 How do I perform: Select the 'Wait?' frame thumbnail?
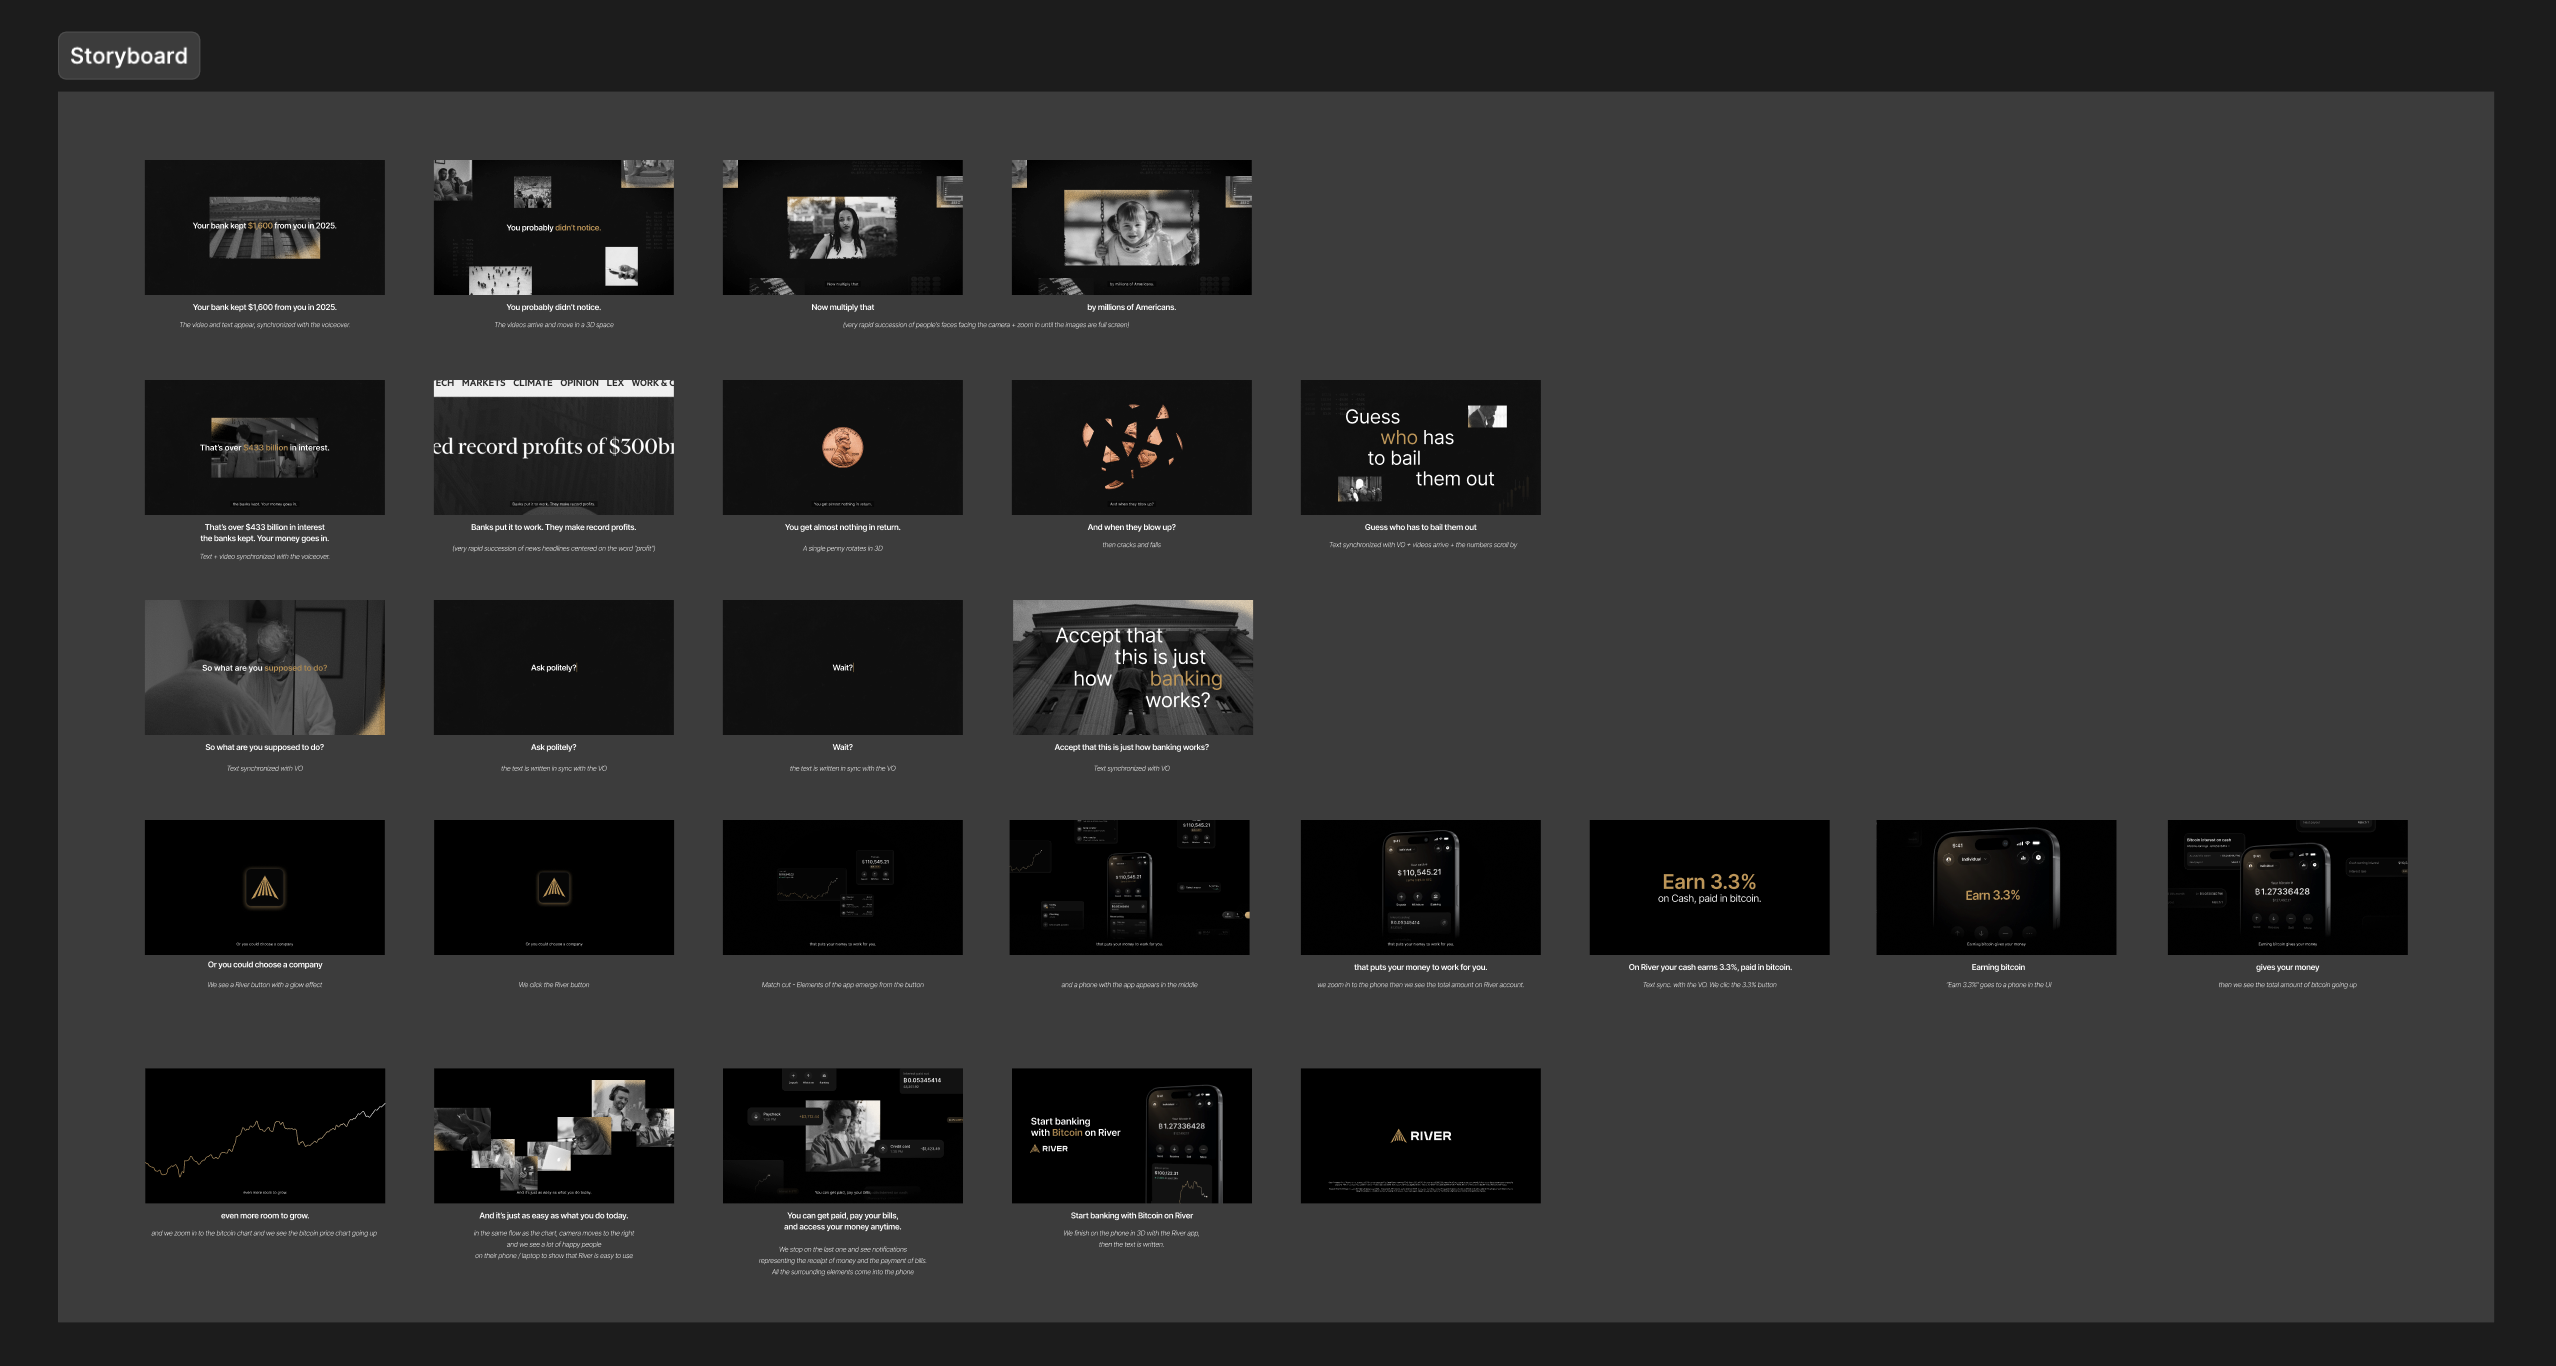pos(843,667)
